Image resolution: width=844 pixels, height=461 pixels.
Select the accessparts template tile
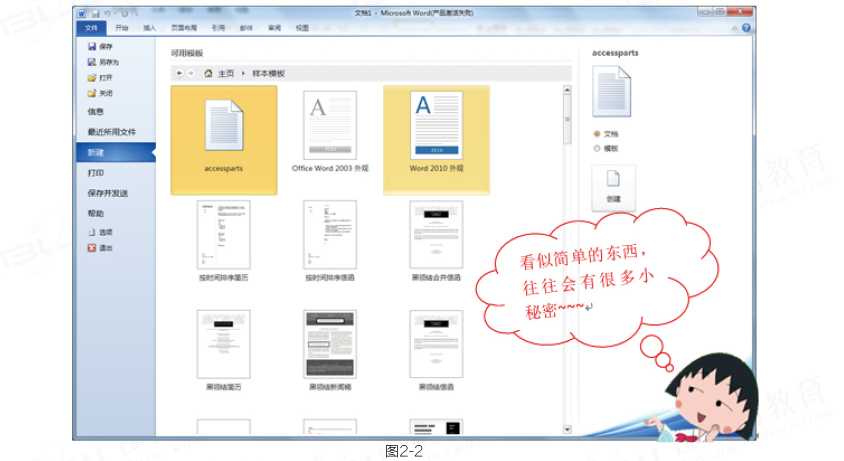tap(224, 139)
